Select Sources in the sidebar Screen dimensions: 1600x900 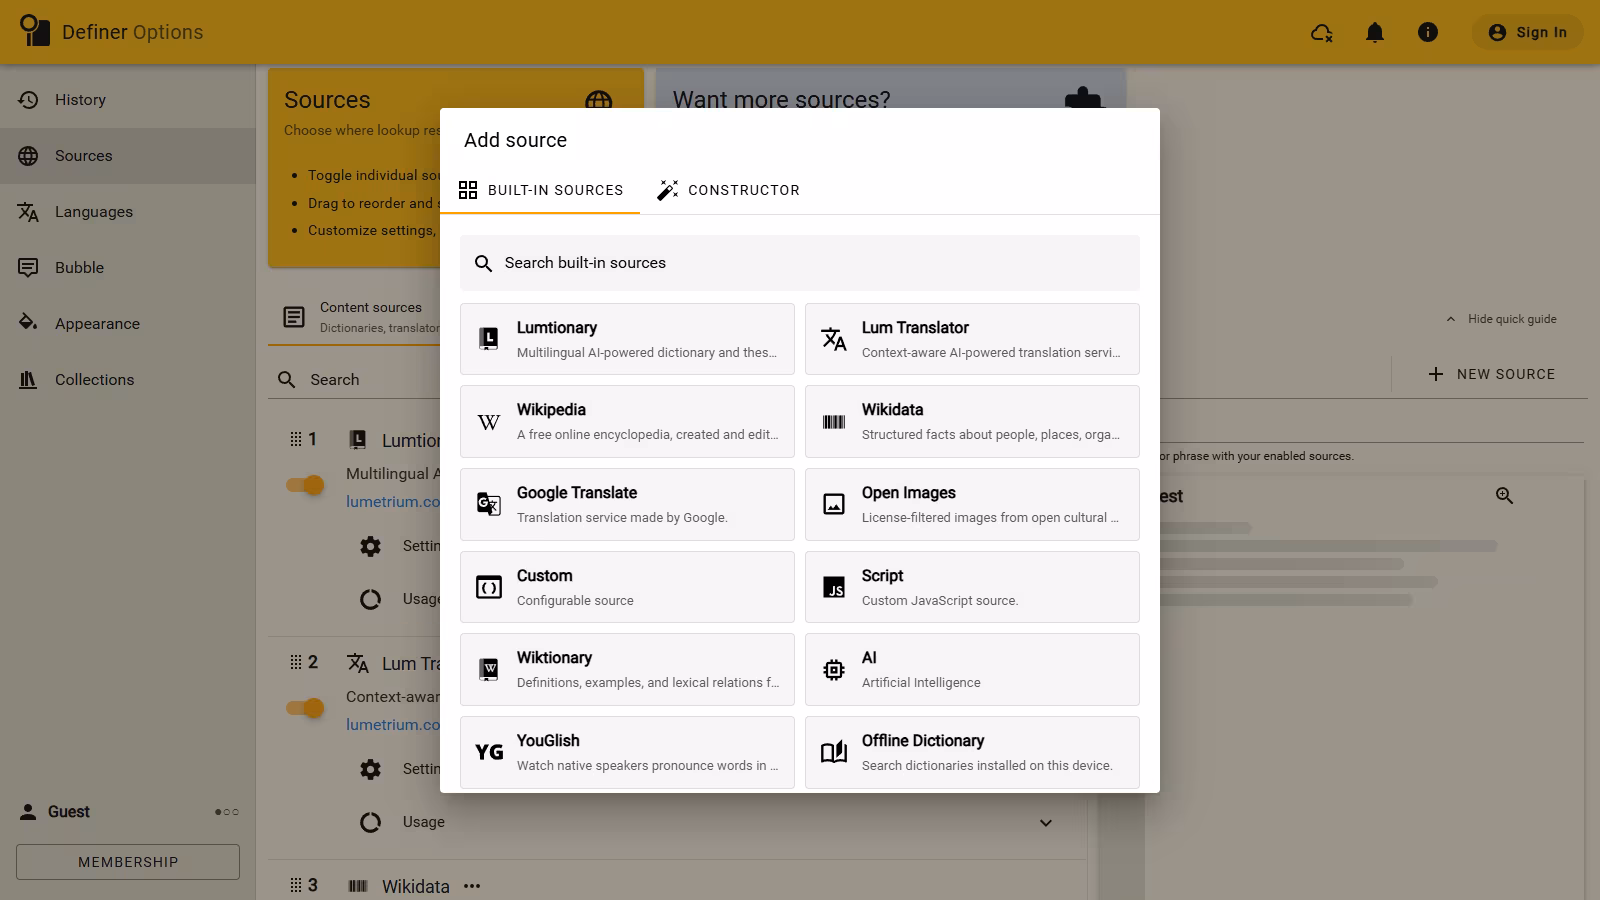[128, 156]
